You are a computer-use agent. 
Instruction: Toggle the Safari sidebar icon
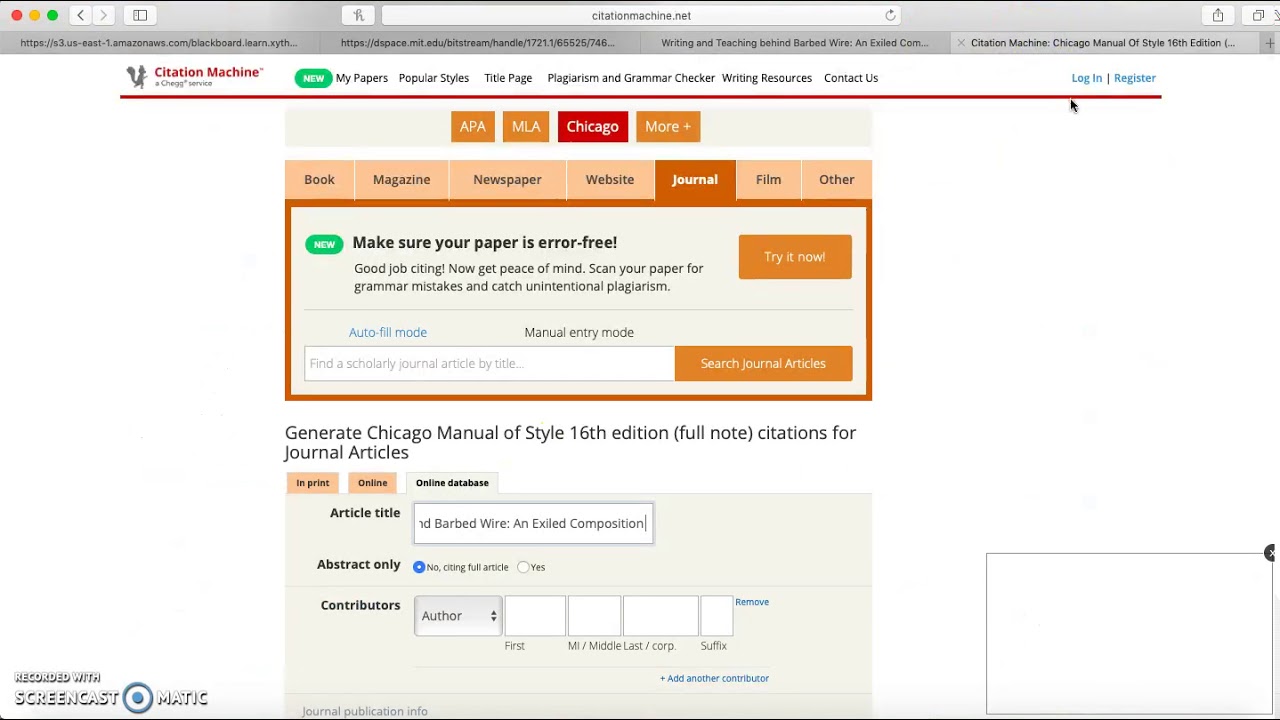[x=140, y=15]
